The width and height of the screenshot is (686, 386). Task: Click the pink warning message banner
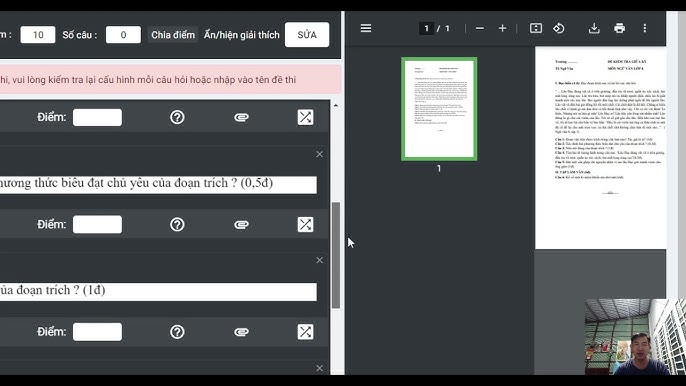tap(170, 80)
